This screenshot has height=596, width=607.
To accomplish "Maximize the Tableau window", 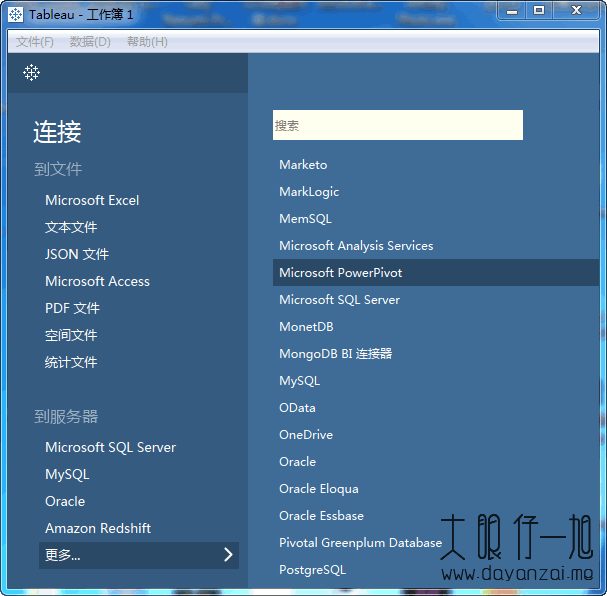I will click(x=539, y=11).
